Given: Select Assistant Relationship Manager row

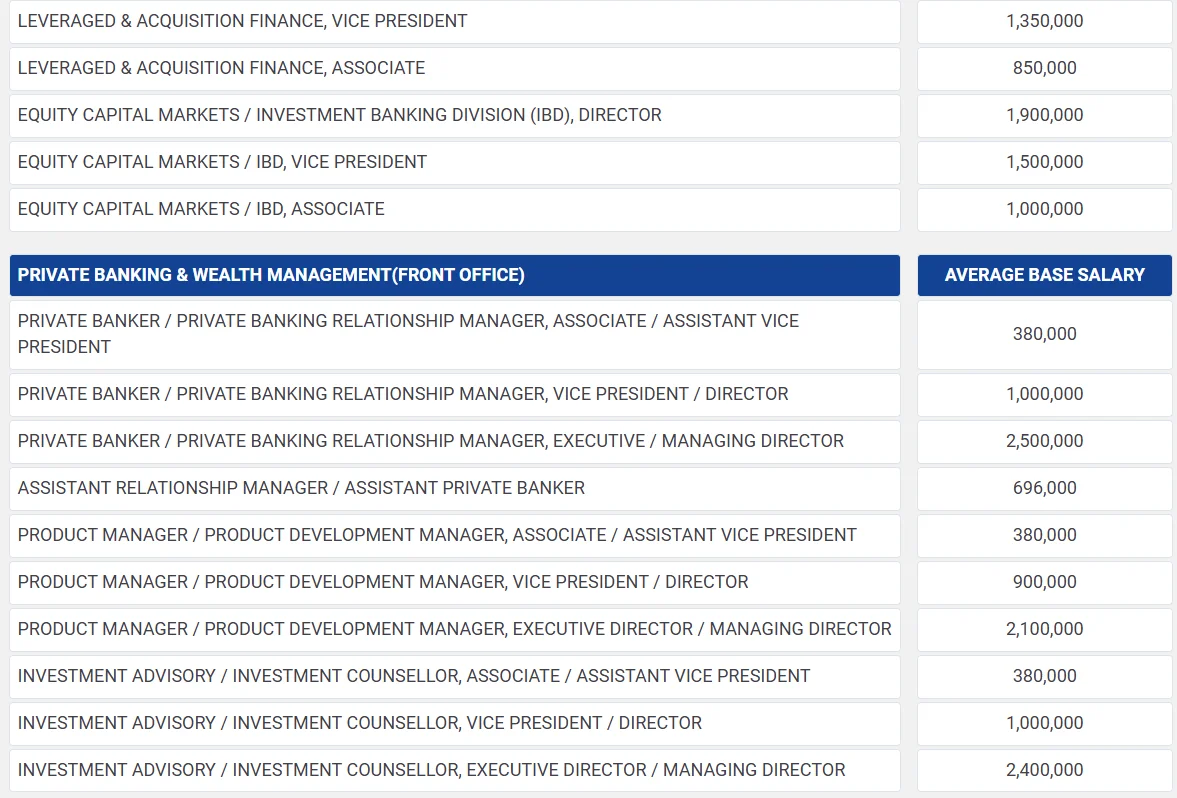Looking at the screenshot, I should point(454,489).
